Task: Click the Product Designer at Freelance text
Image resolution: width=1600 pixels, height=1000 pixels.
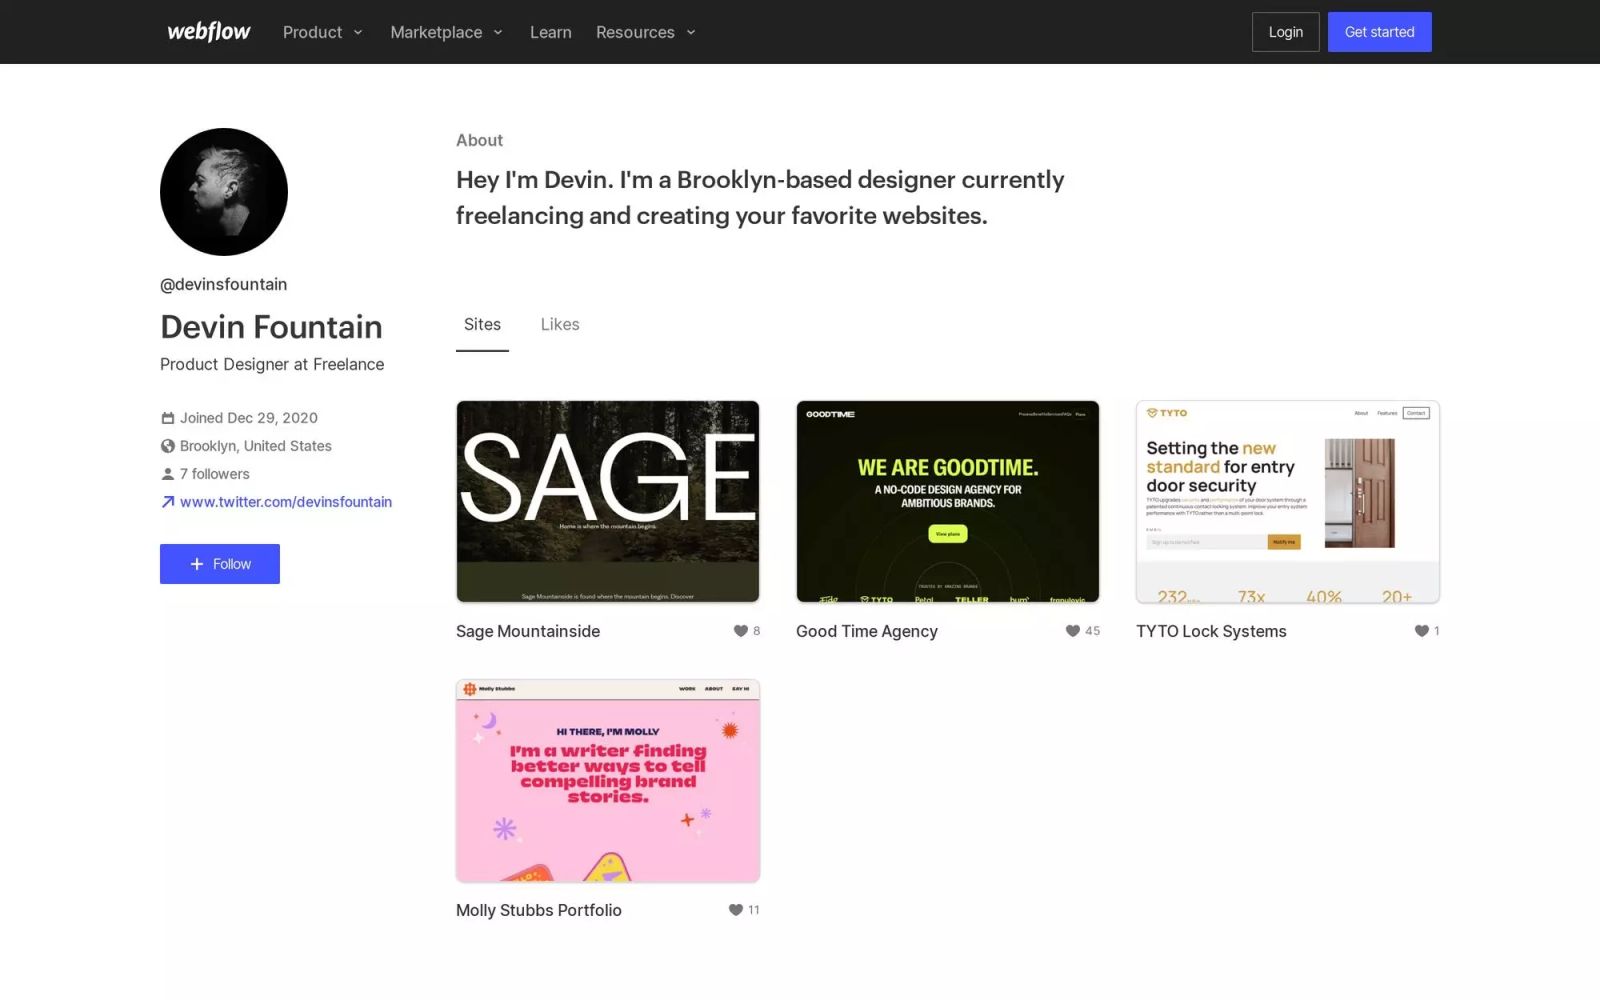Action: click(x=272, y=364)
